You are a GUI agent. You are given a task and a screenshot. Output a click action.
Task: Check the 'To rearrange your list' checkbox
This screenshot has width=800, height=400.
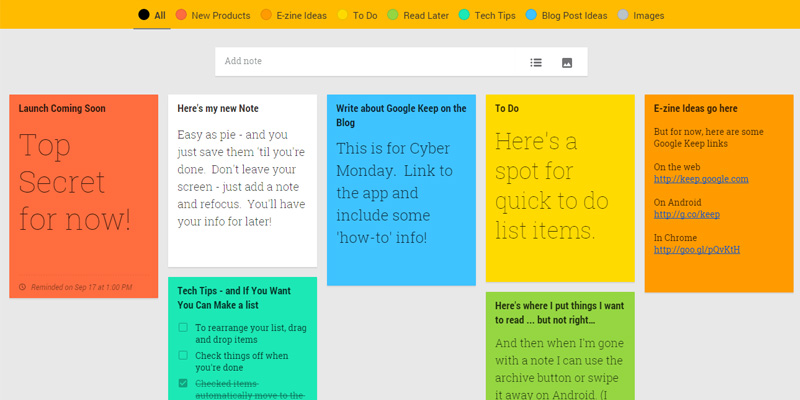[x=183, y=328]
